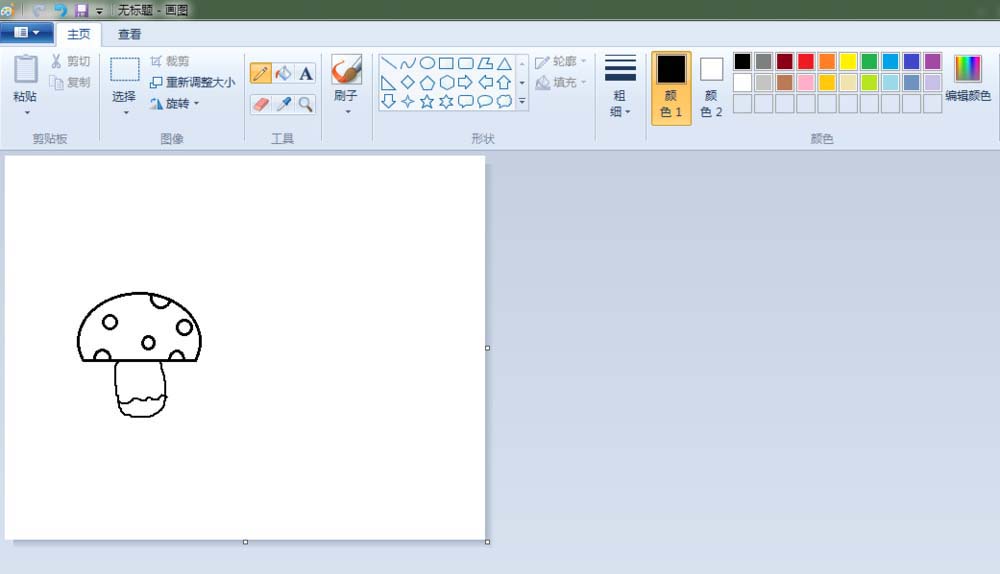Choose the Rectangle shape
The image size is (1000, 574).
pyautogui.click(x=446, y=63)
